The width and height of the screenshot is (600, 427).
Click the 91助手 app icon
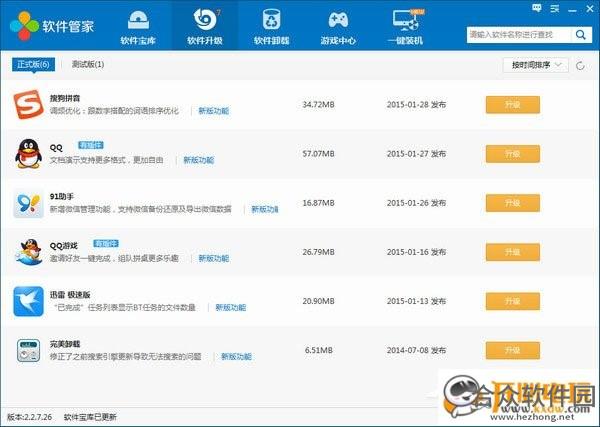tap(28, 203)
